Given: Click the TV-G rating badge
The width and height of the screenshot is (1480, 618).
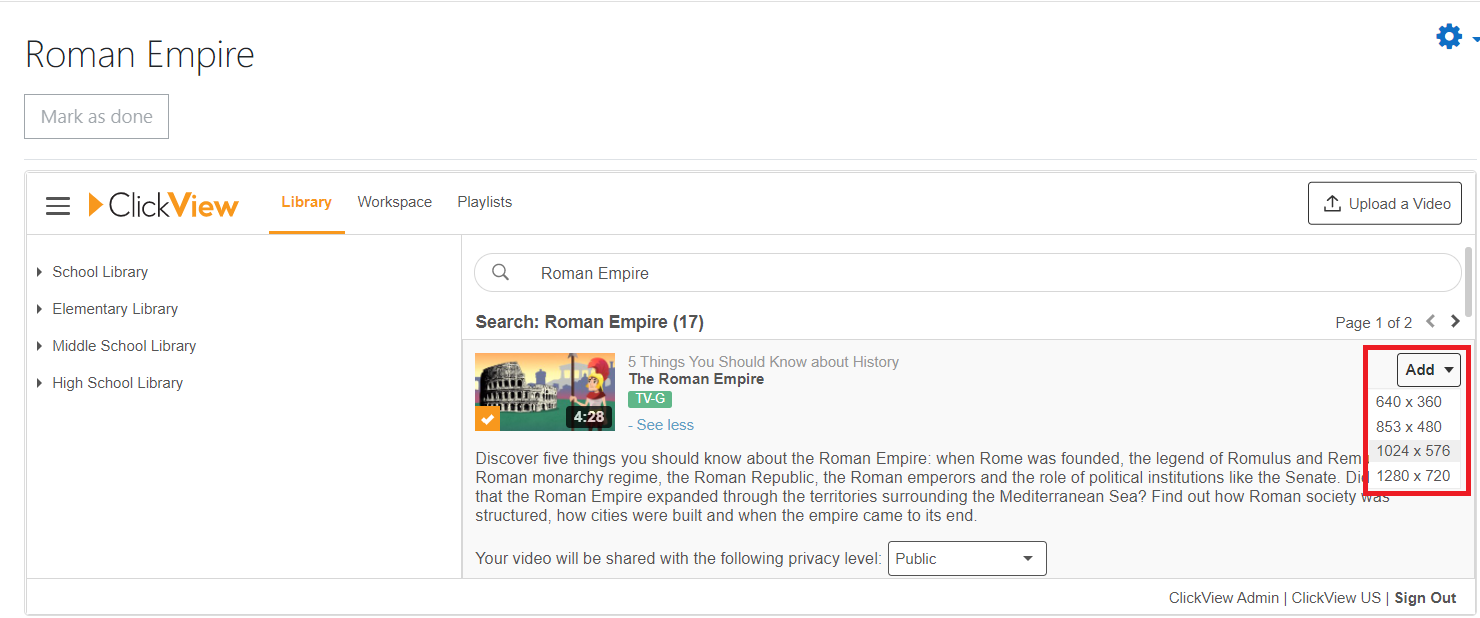Looking at the screenshot, I should [650, 399].
